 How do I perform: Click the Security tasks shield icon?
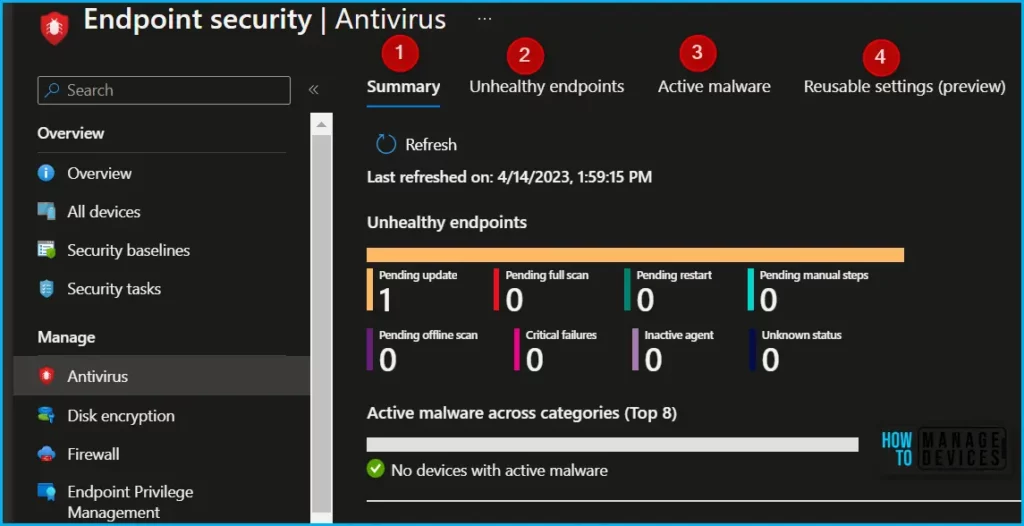click(x=46, y=289)
